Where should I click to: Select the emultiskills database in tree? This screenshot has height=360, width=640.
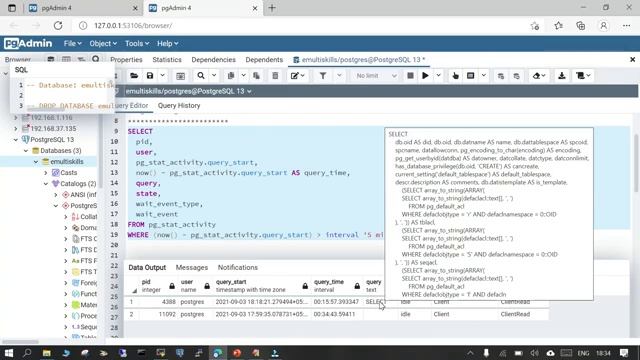tap(67, 162)
